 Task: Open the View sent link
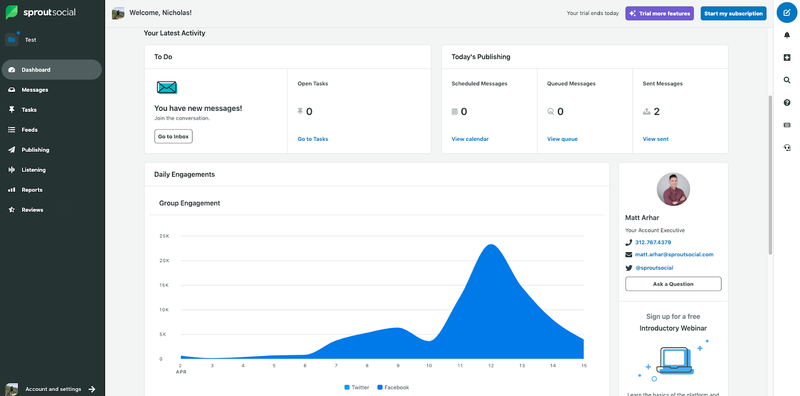coord(656,139)
